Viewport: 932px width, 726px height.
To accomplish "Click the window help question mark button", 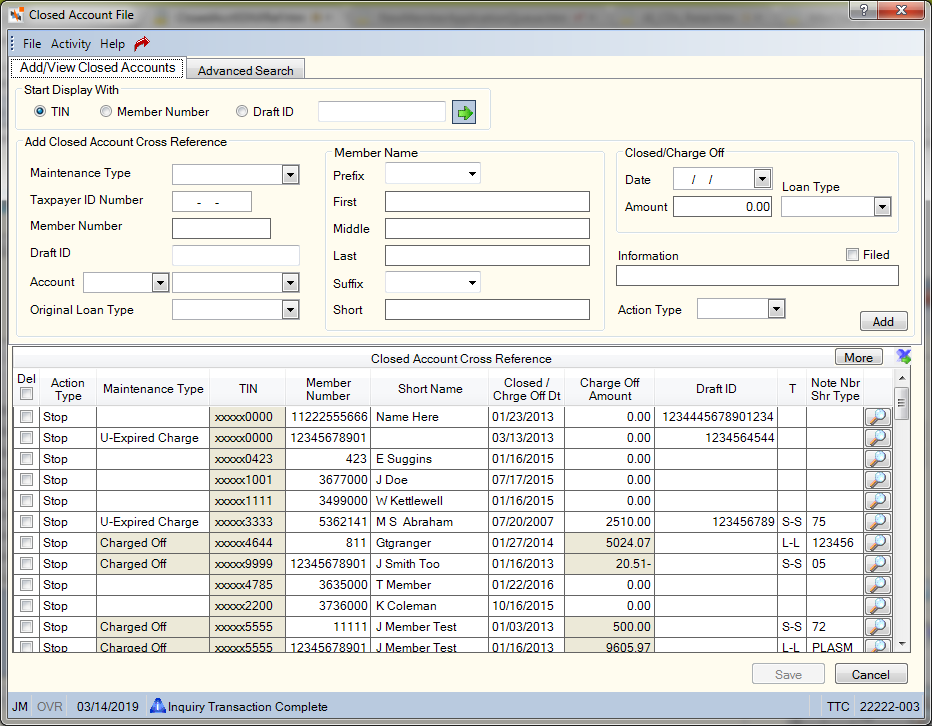I will coord(864,10).
